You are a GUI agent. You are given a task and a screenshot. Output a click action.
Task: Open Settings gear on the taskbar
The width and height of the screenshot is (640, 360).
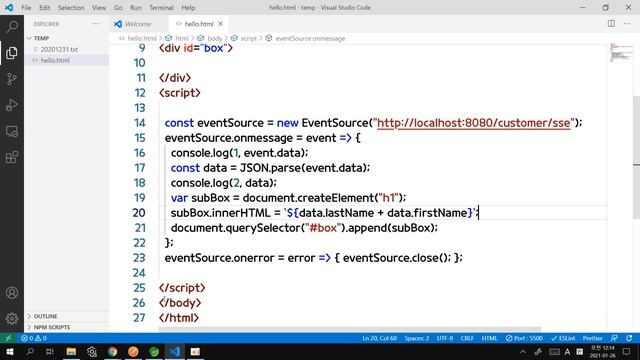point(92,351)
